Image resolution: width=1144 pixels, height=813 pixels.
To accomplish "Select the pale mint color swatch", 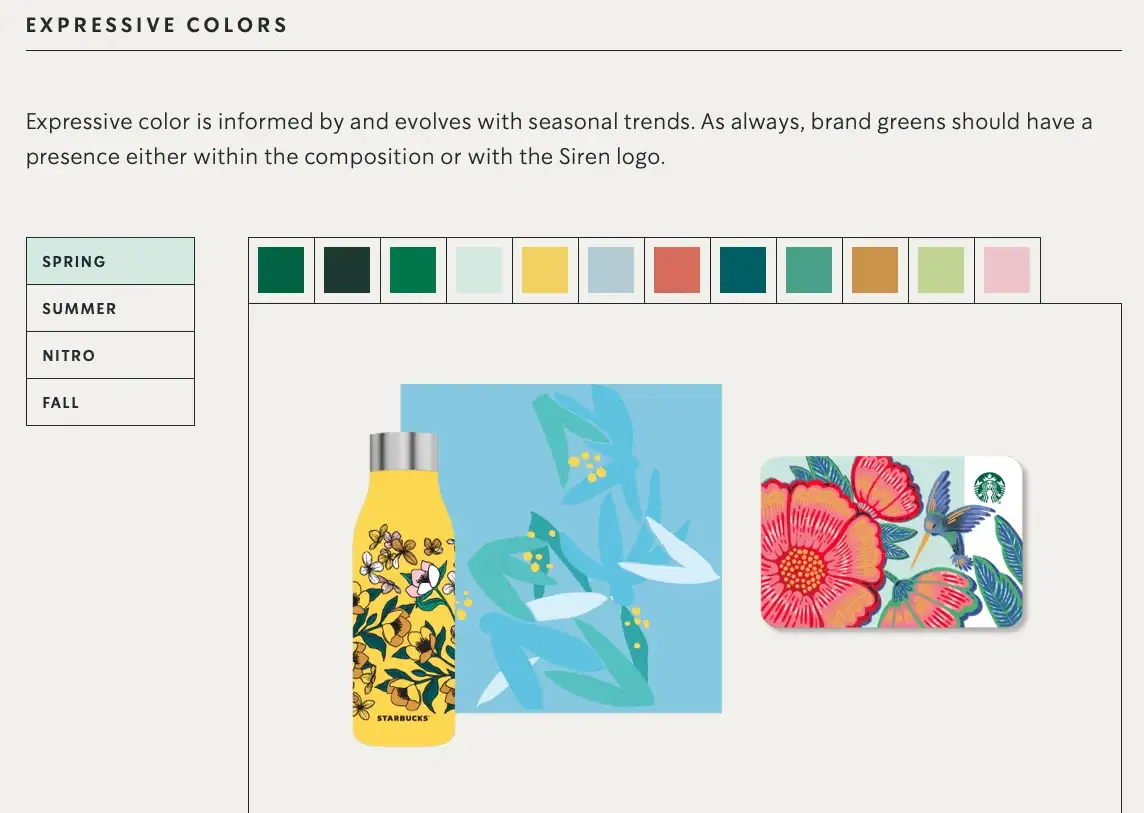I will coord(479,270).
